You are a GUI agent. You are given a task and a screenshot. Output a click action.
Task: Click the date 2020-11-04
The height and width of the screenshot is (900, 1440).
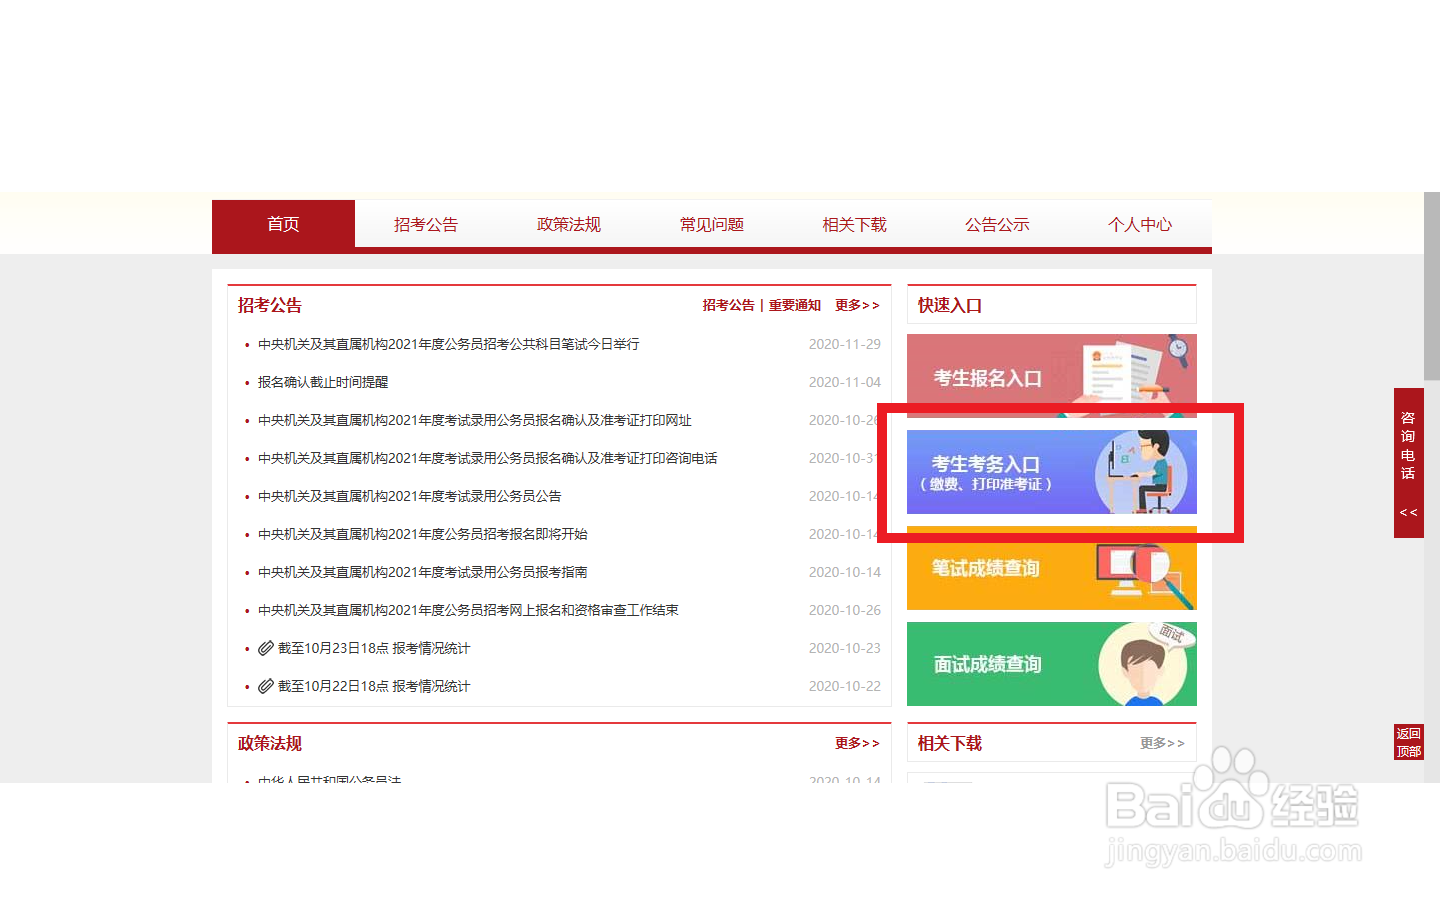click(x=845, y=382)
